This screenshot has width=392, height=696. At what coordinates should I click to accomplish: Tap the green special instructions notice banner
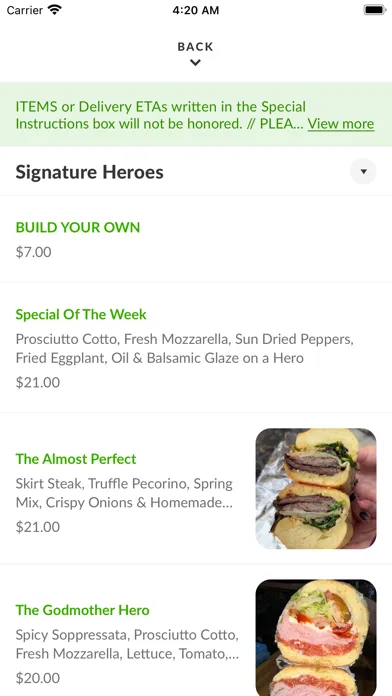click(196, 115)
